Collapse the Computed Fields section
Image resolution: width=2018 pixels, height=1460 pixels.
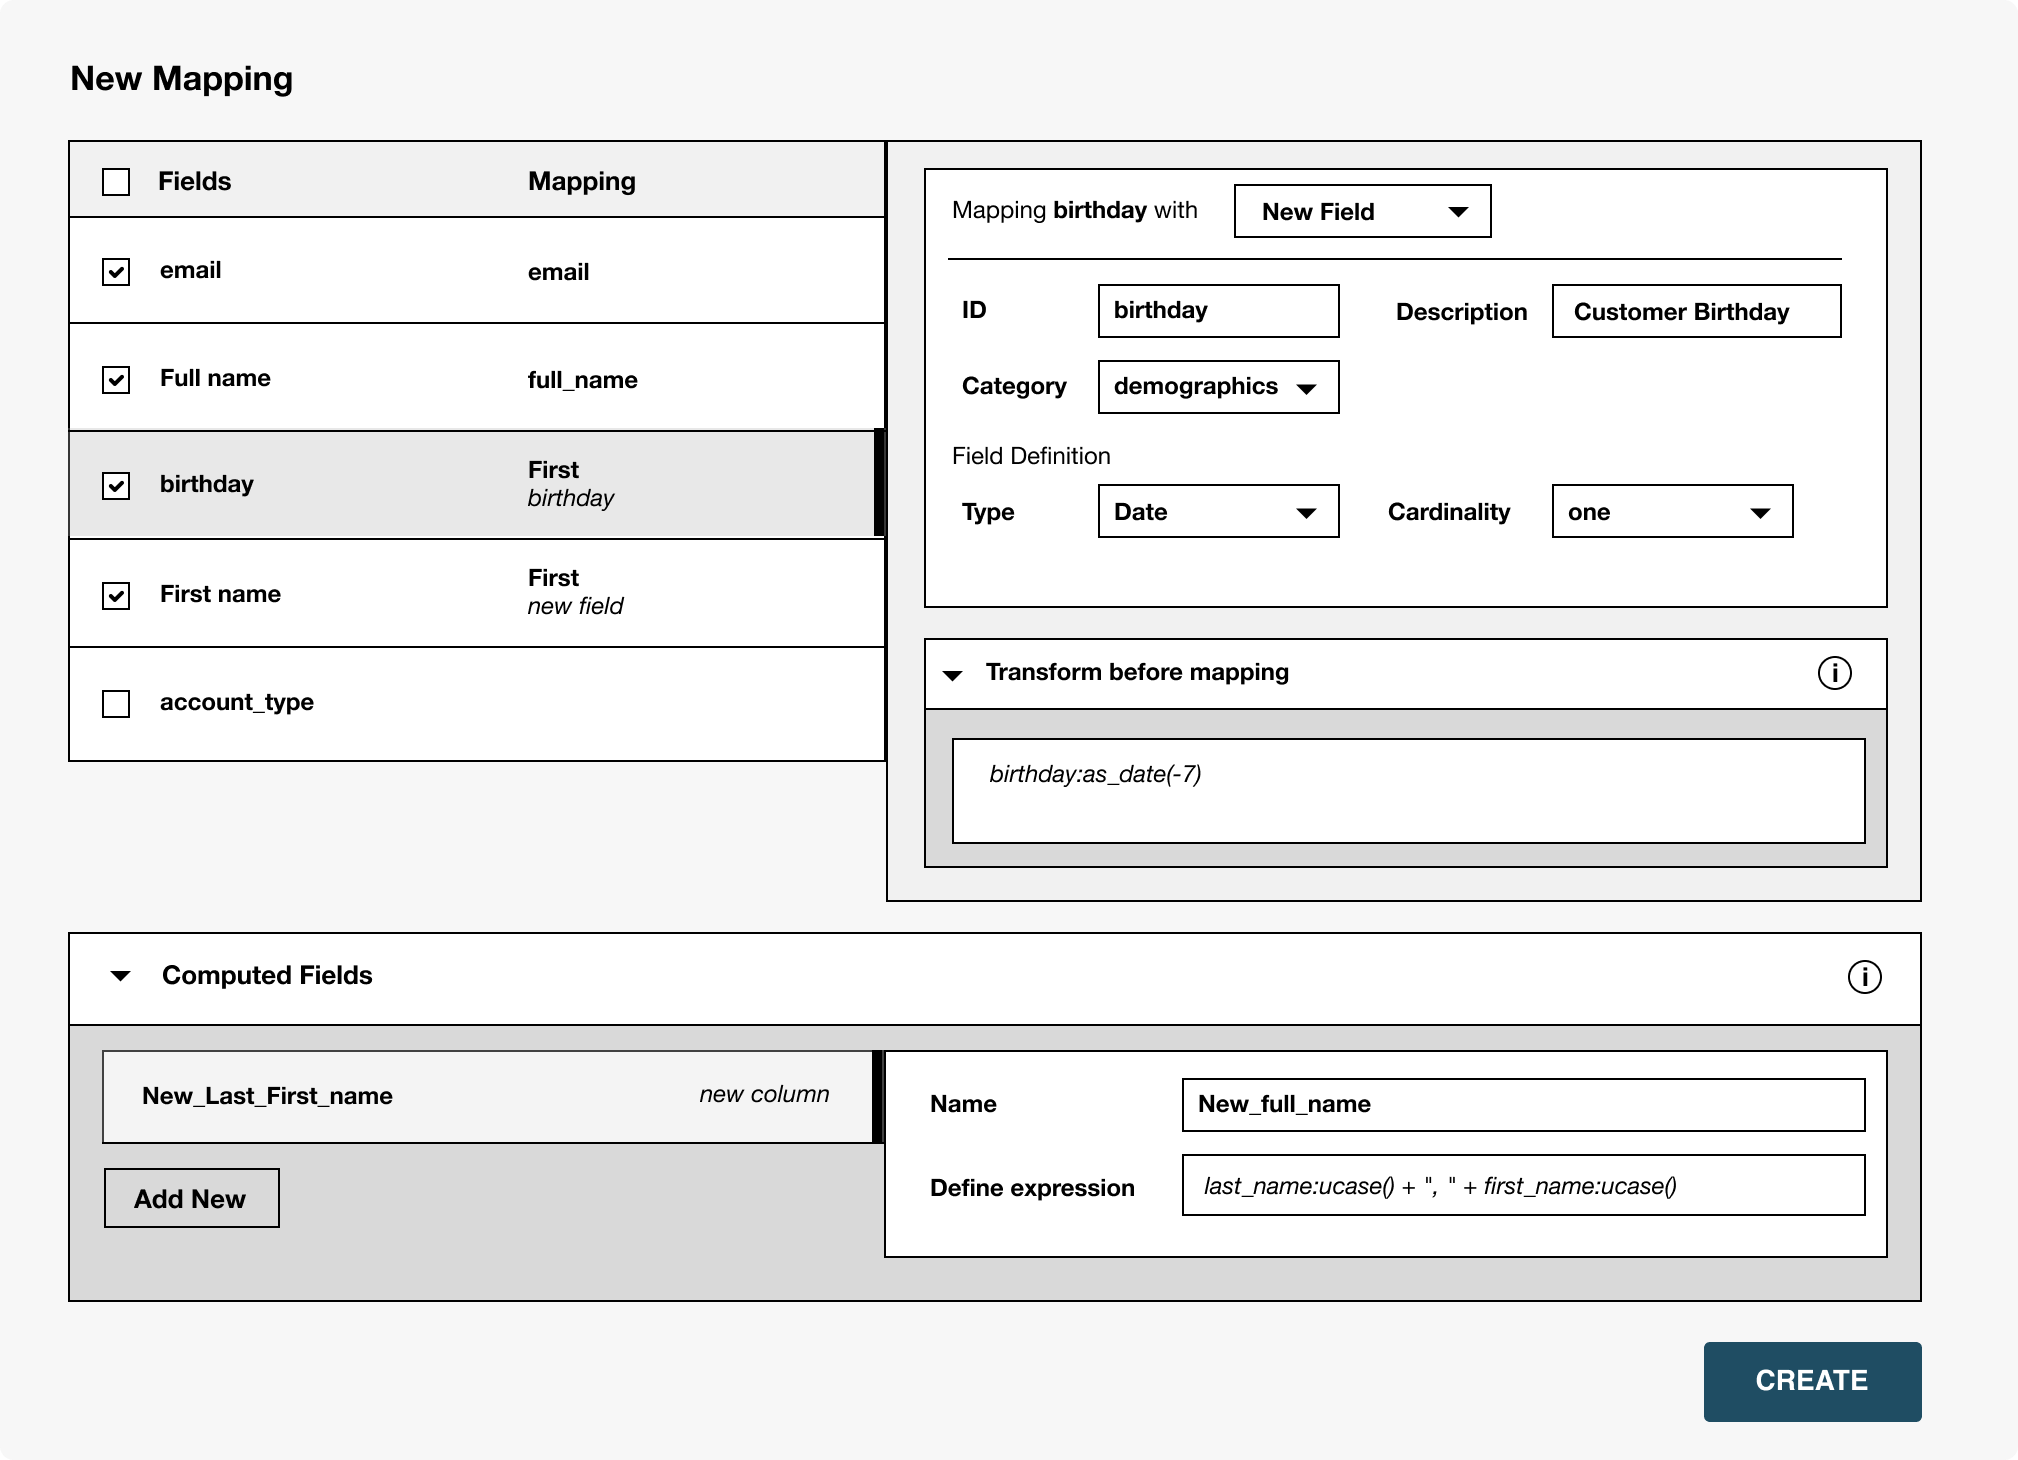121,976
